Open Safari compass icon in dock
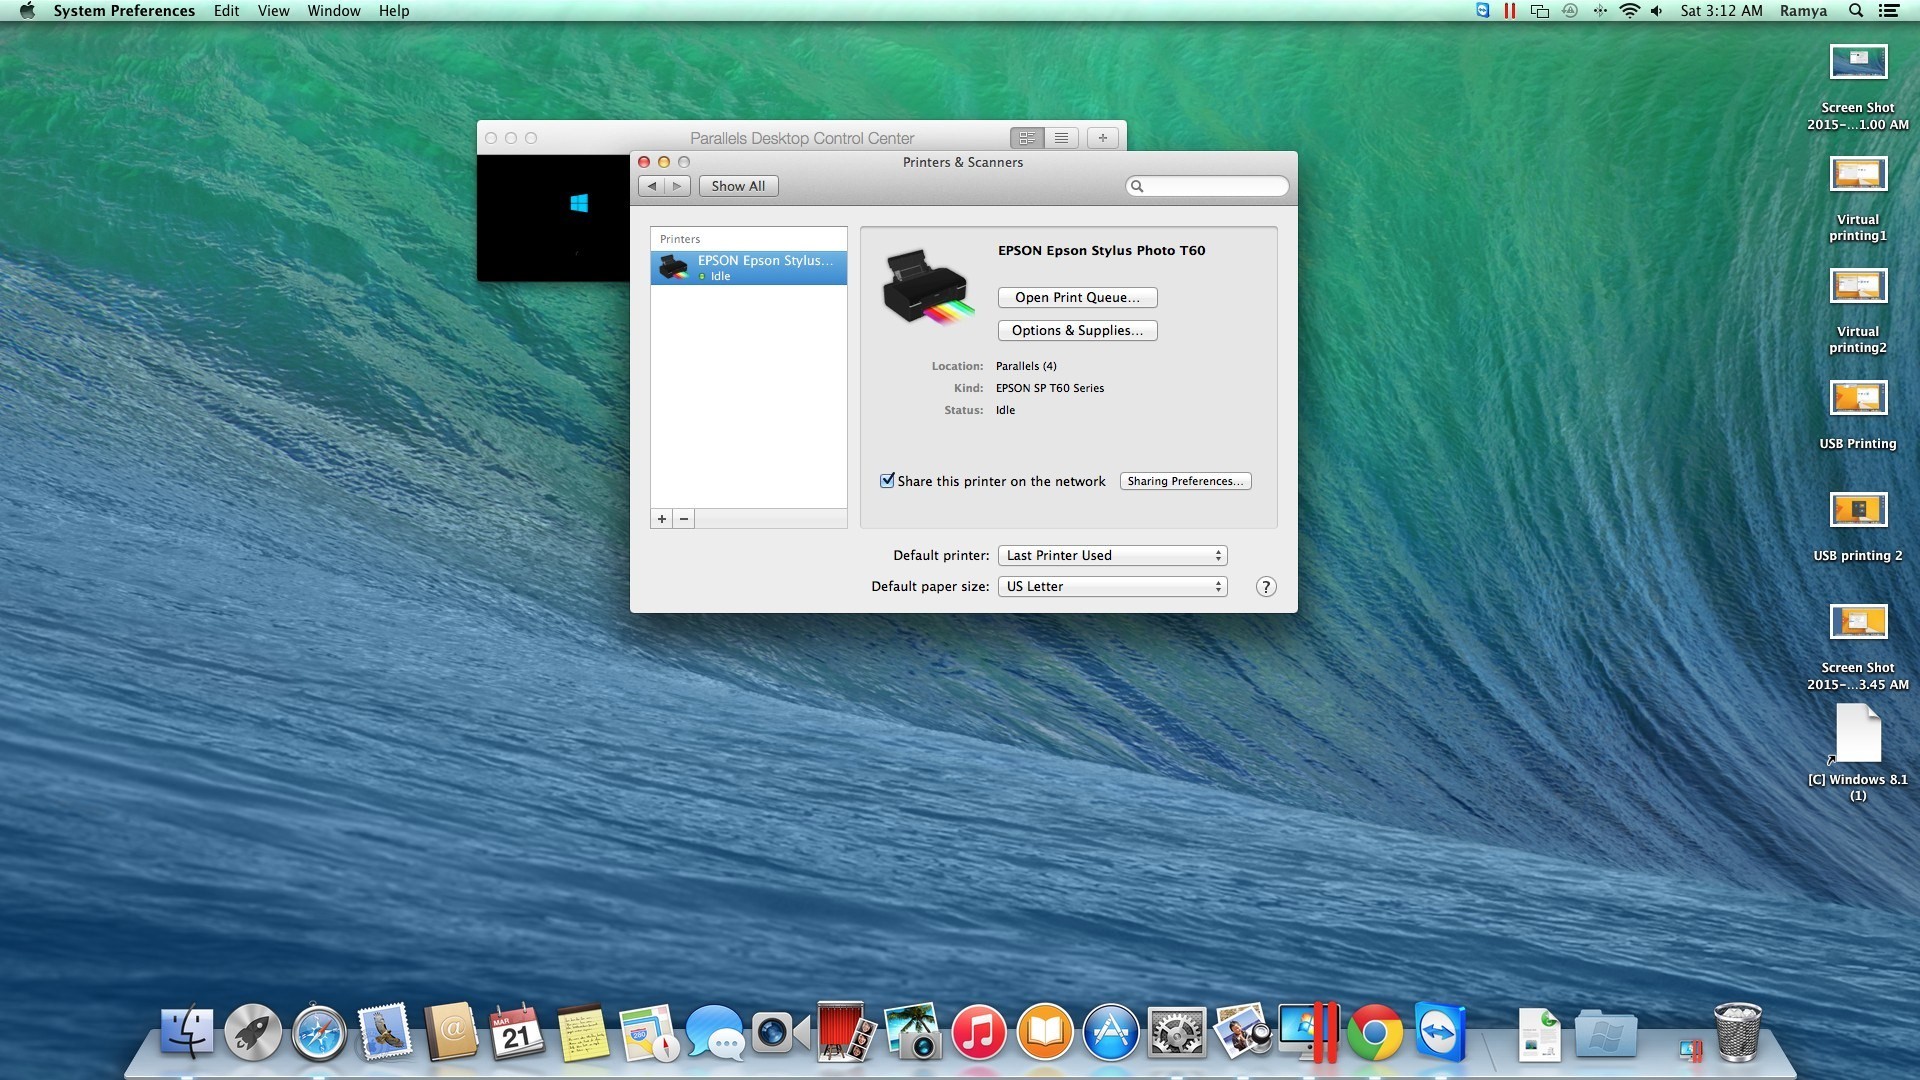The height and width of the screenshot is (1080, 1920). coord(319,1032)
